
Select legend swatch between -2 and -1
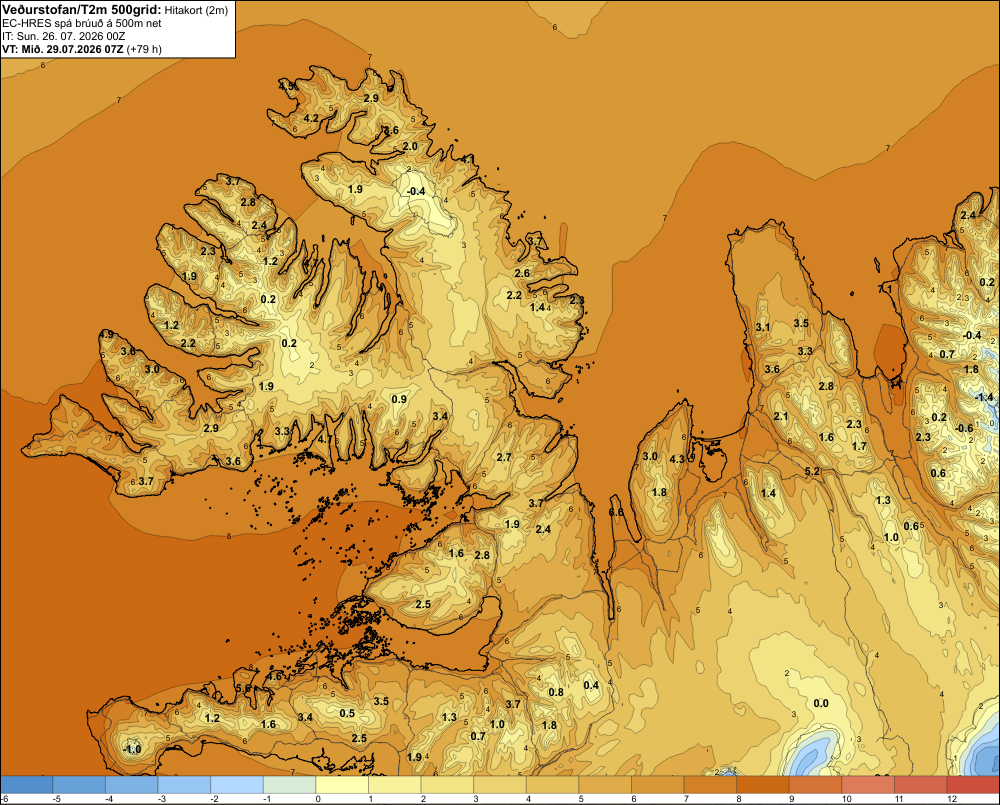237,784
